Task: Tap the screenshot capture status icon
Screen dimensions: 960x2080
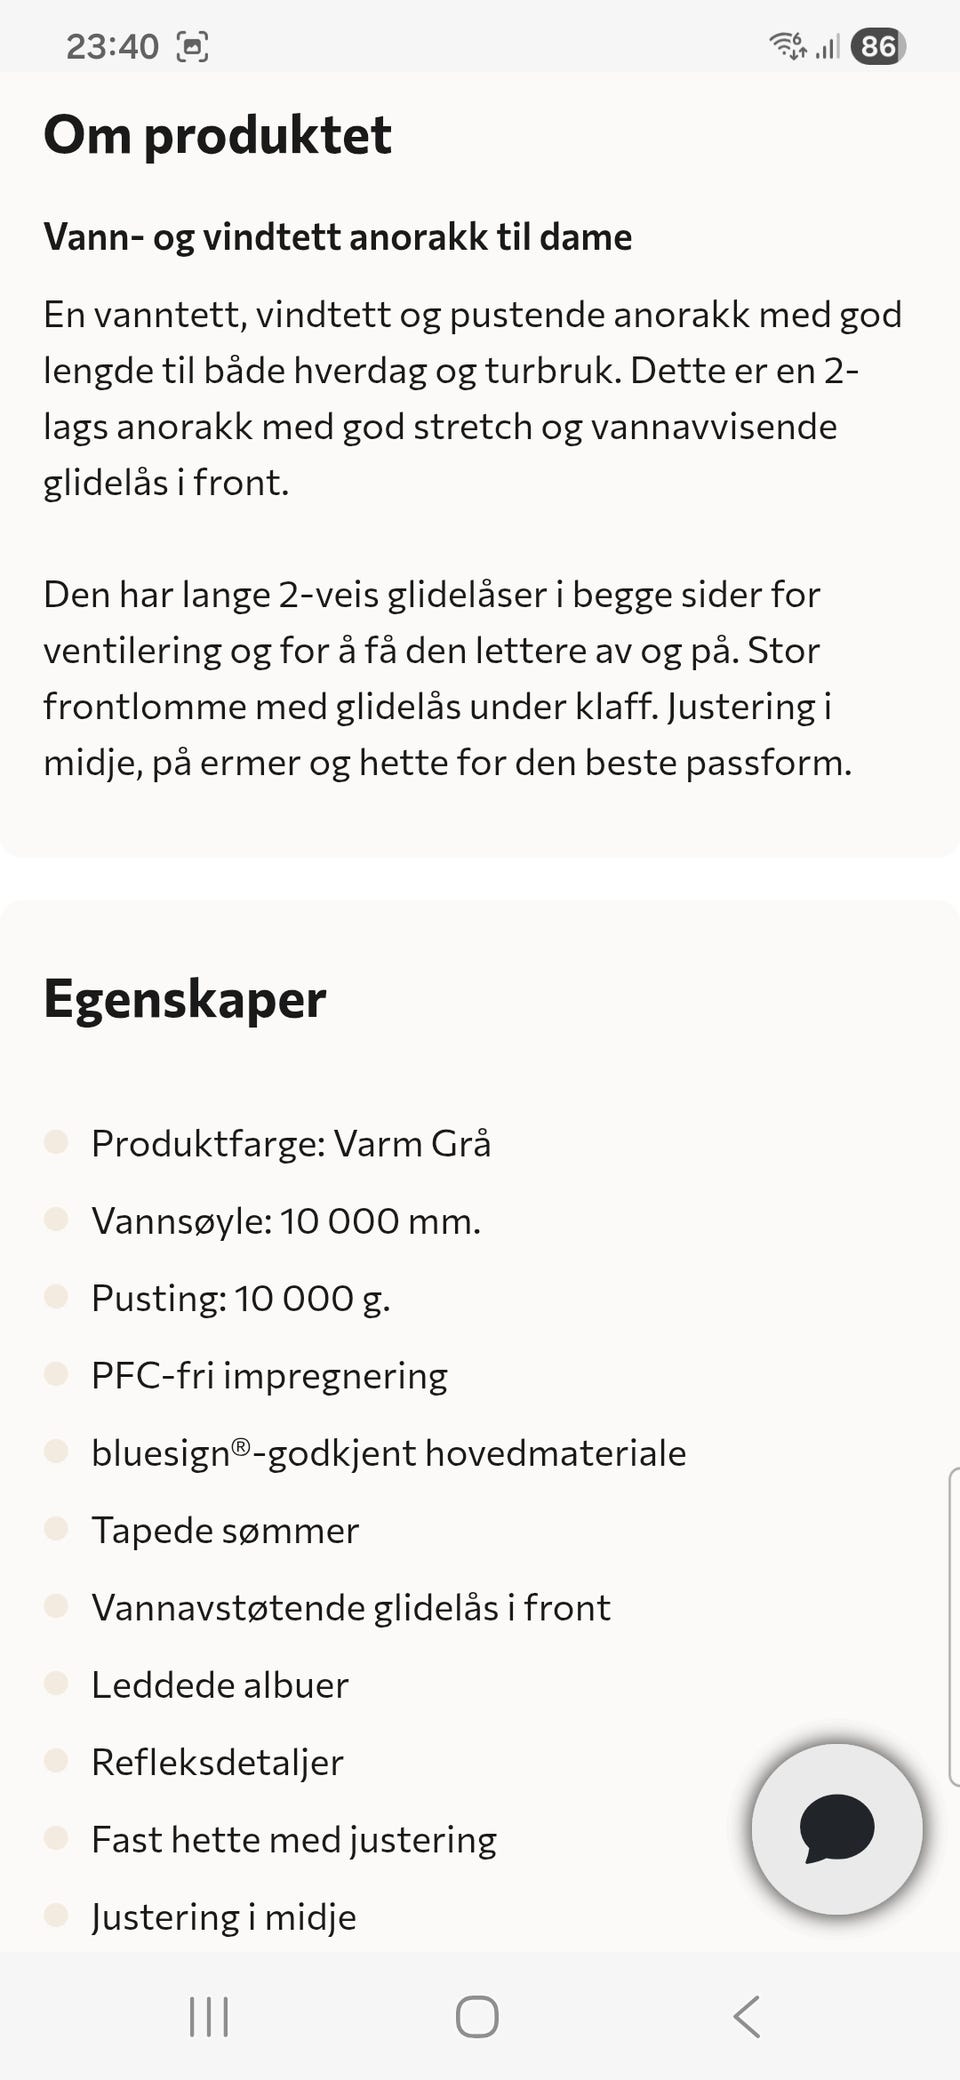Action: tap(192, 46)
